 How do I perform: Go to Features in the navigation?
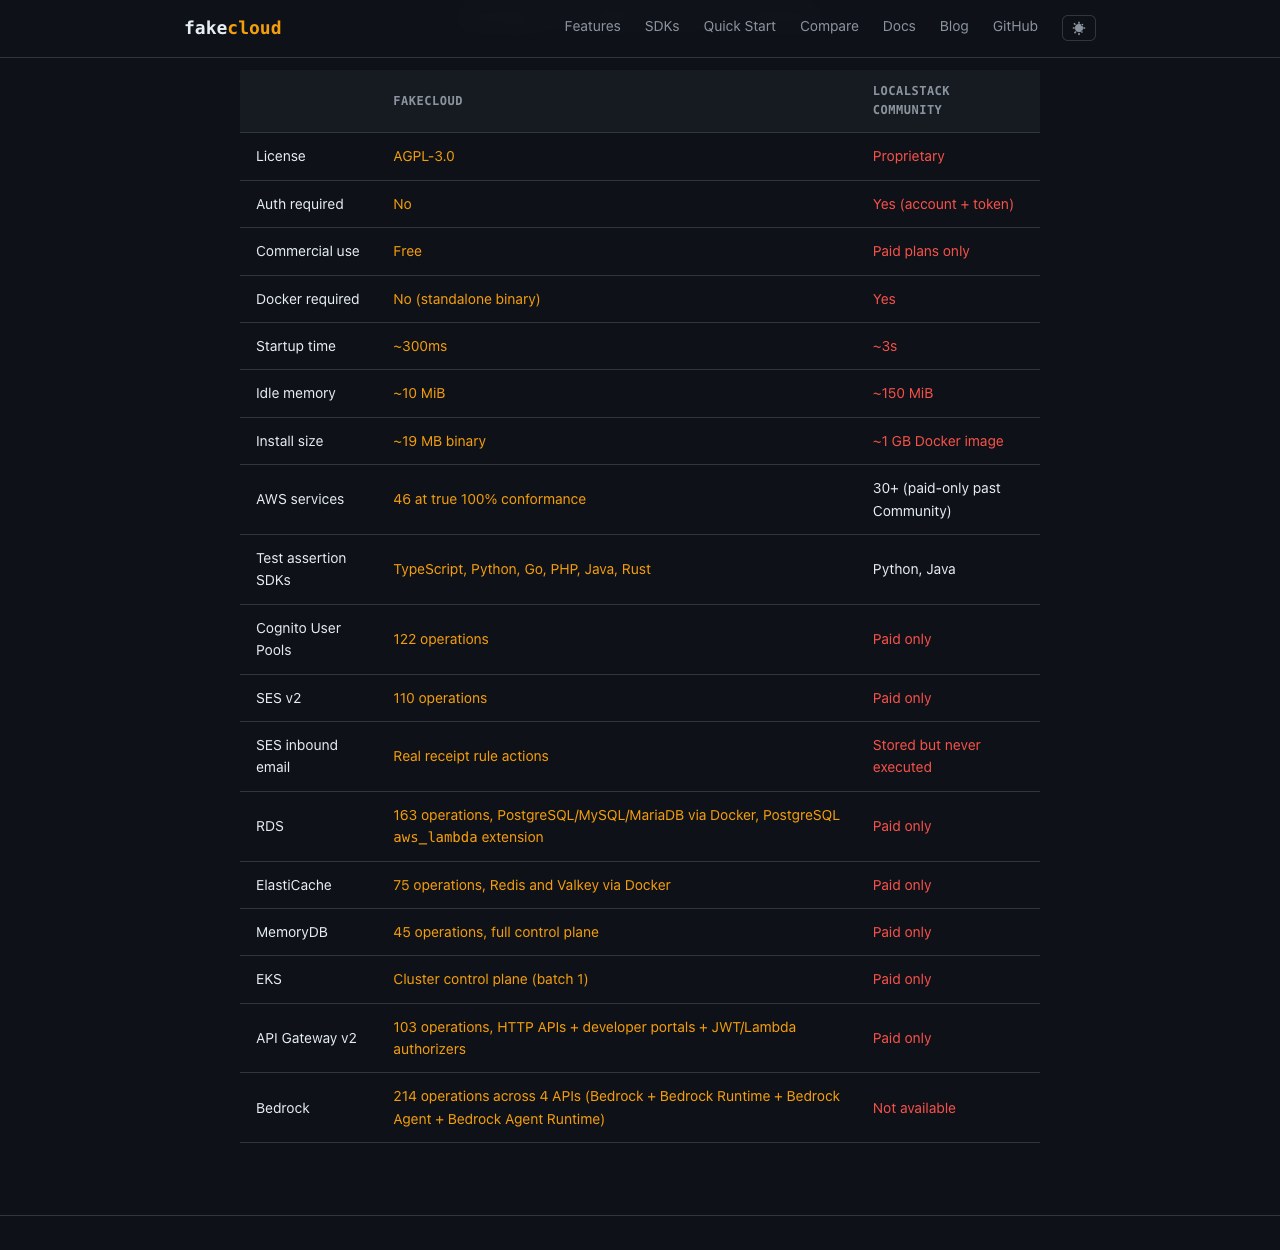[592, 27]
